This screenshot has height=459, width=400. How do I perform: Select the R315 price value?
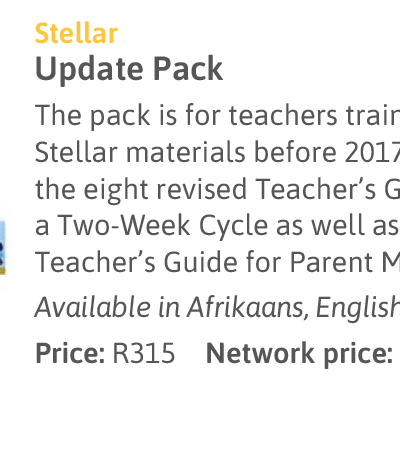144,353
